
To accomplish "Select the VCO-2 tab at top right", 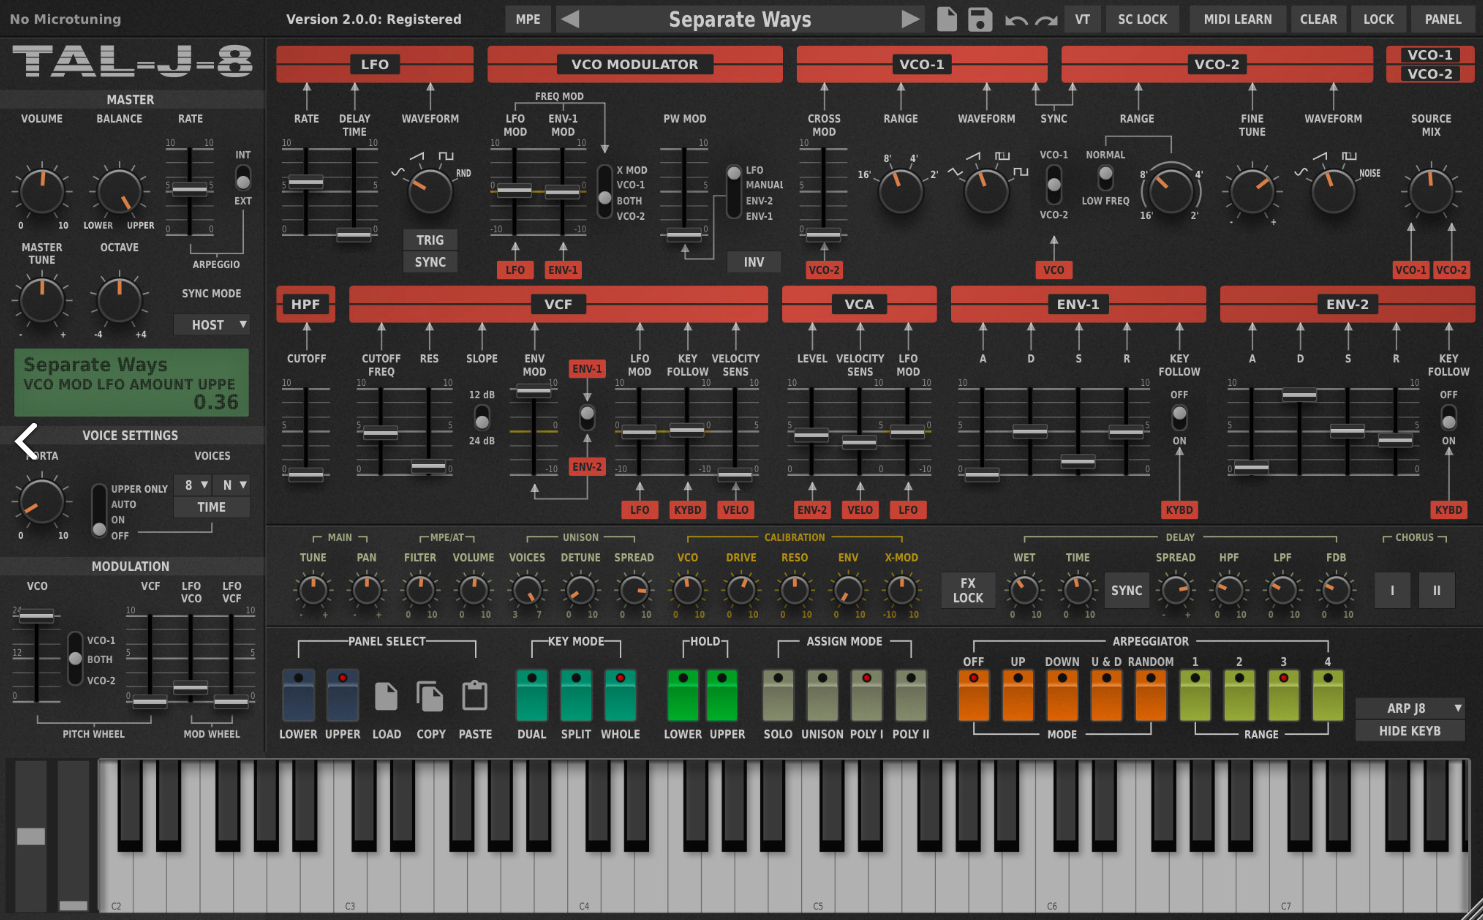I will click(1430, 74).
